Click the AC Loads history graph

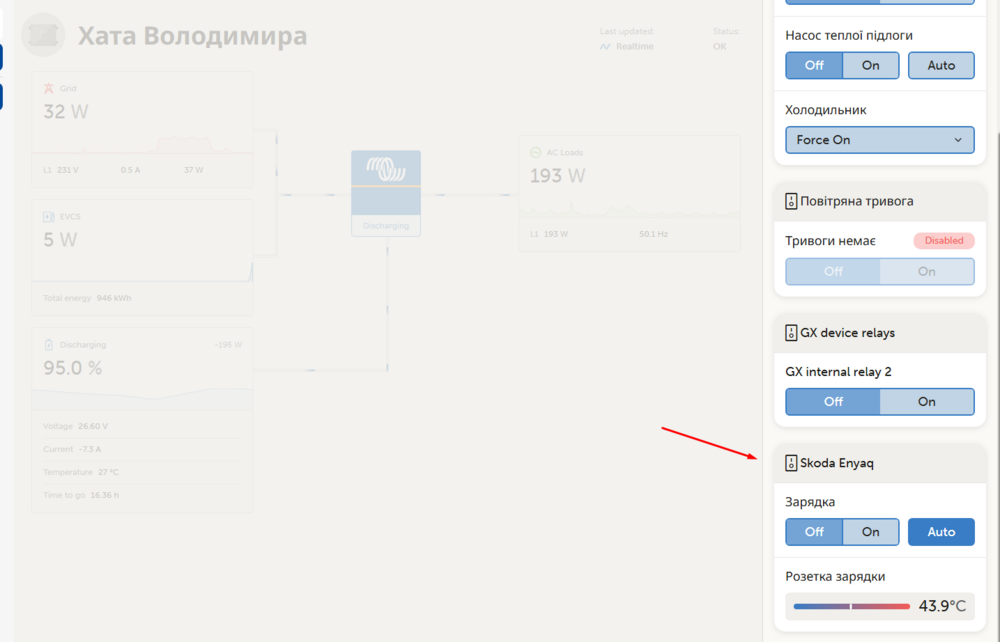click(x=629, y=208)
